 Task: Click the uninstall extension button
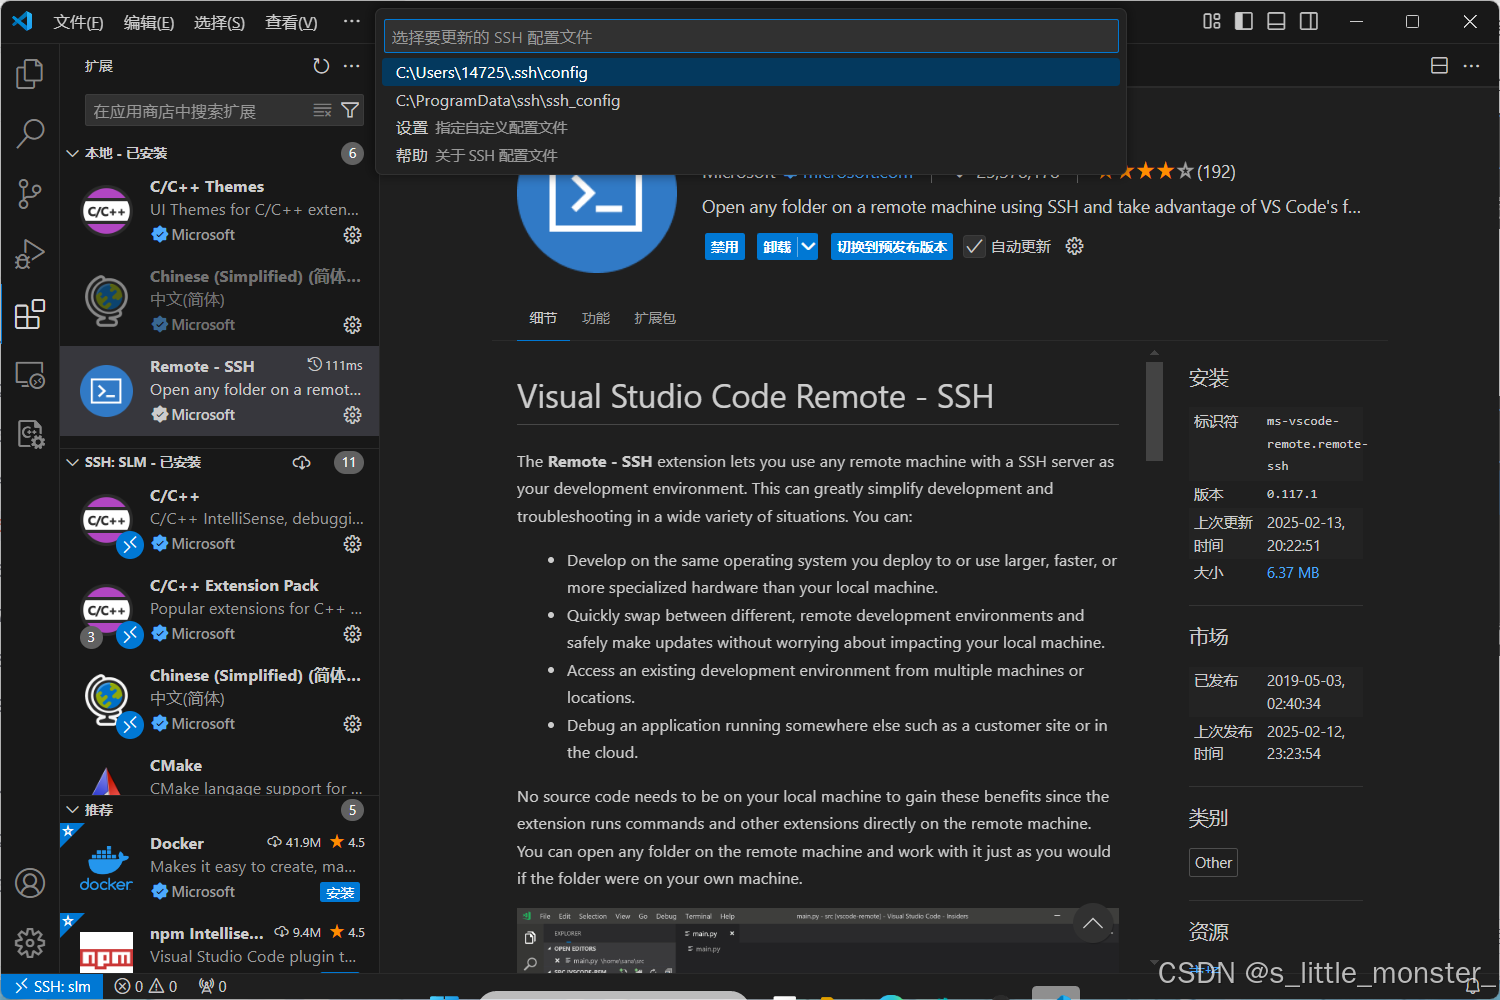(777, 247)
